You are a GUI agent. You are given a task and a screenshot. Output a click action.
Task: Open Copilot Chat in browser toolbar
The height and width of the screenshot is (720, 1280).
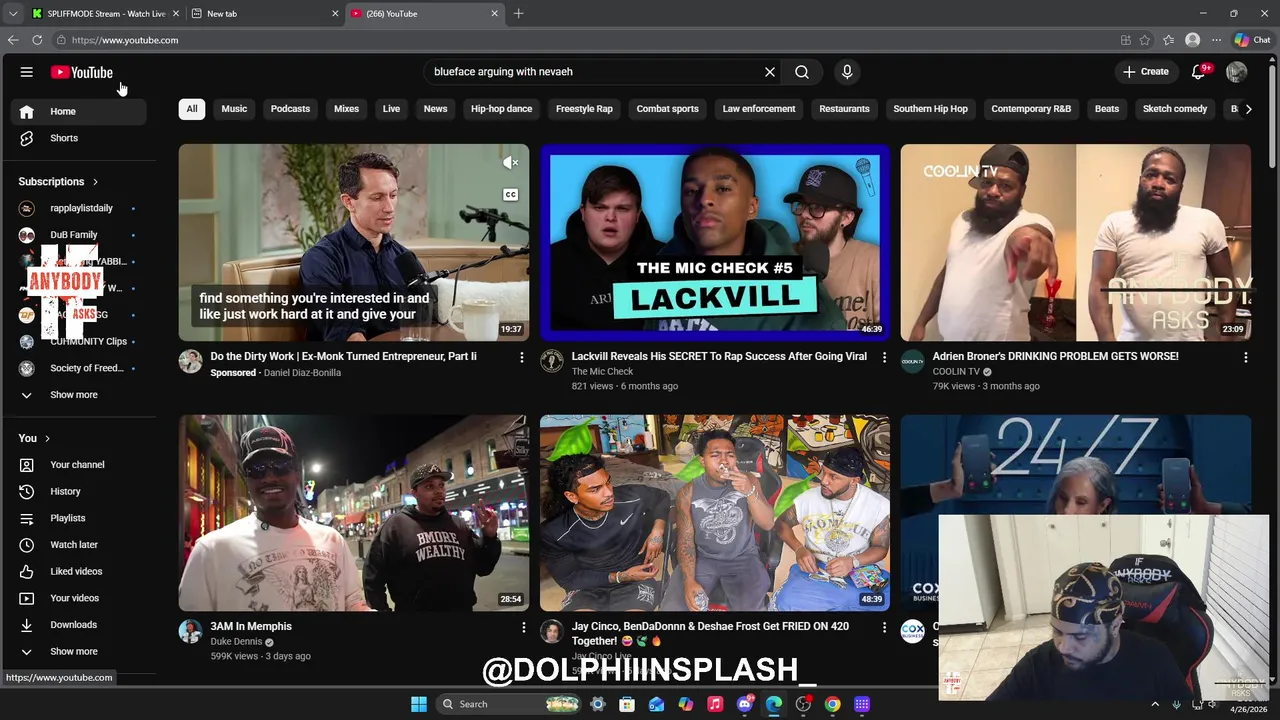coord(1252,40)
